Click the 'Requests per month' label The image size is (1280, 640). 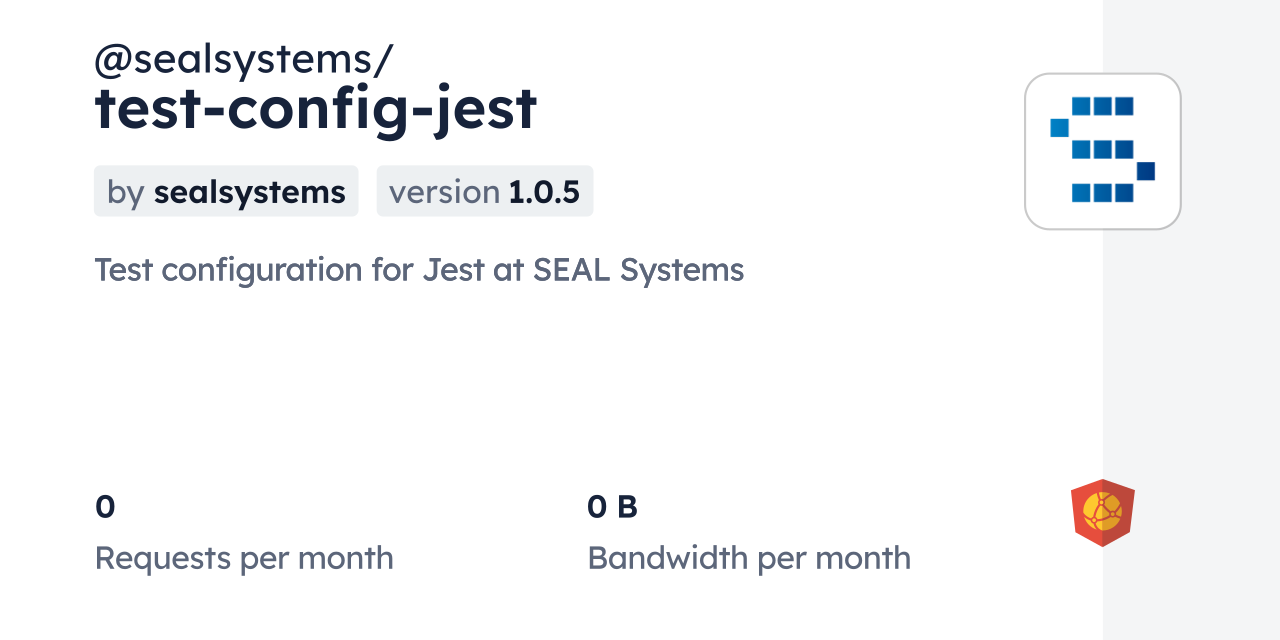[244, 557]
